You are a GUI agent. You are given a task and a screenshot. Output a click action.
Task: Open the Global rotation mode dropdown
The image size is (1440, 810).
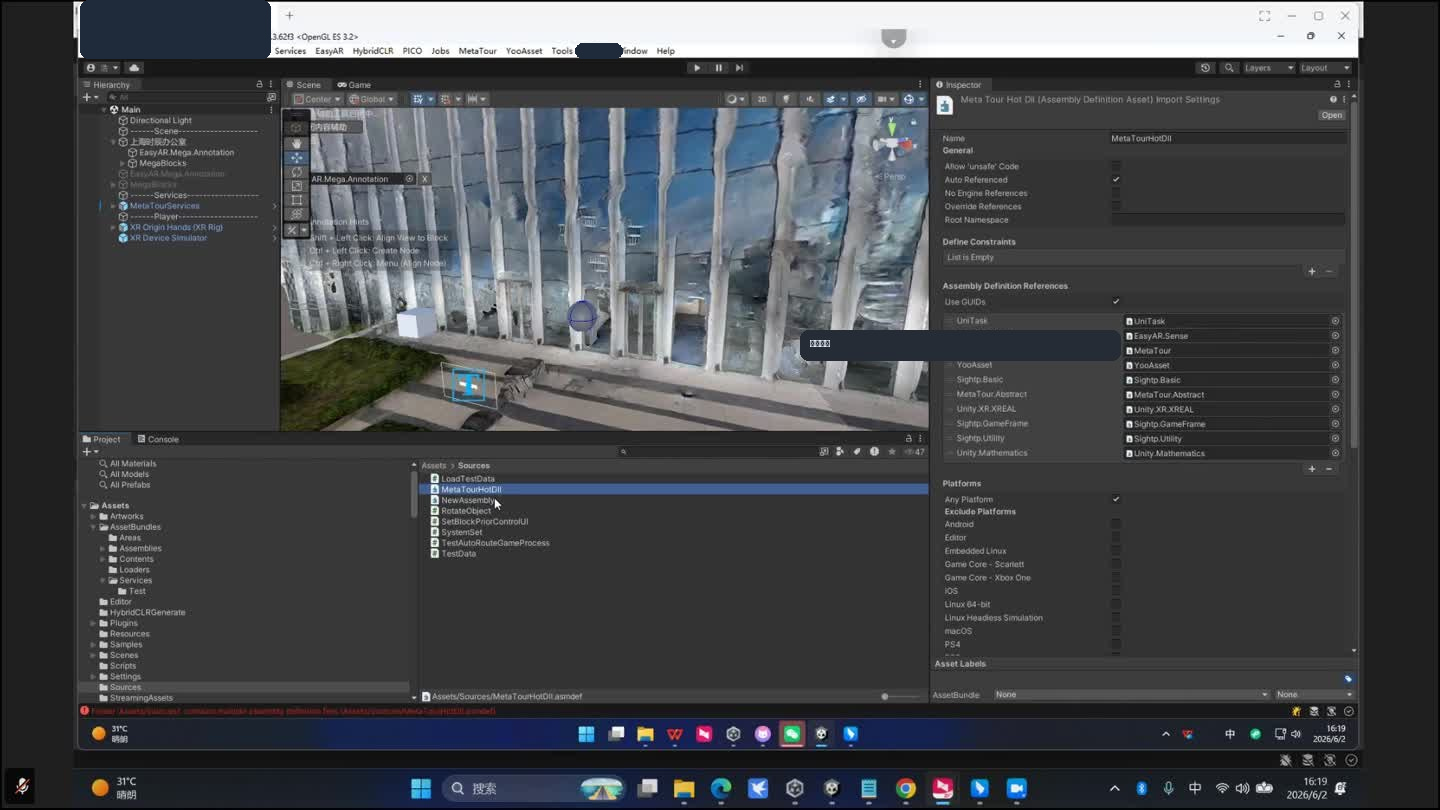click(372, 99)
